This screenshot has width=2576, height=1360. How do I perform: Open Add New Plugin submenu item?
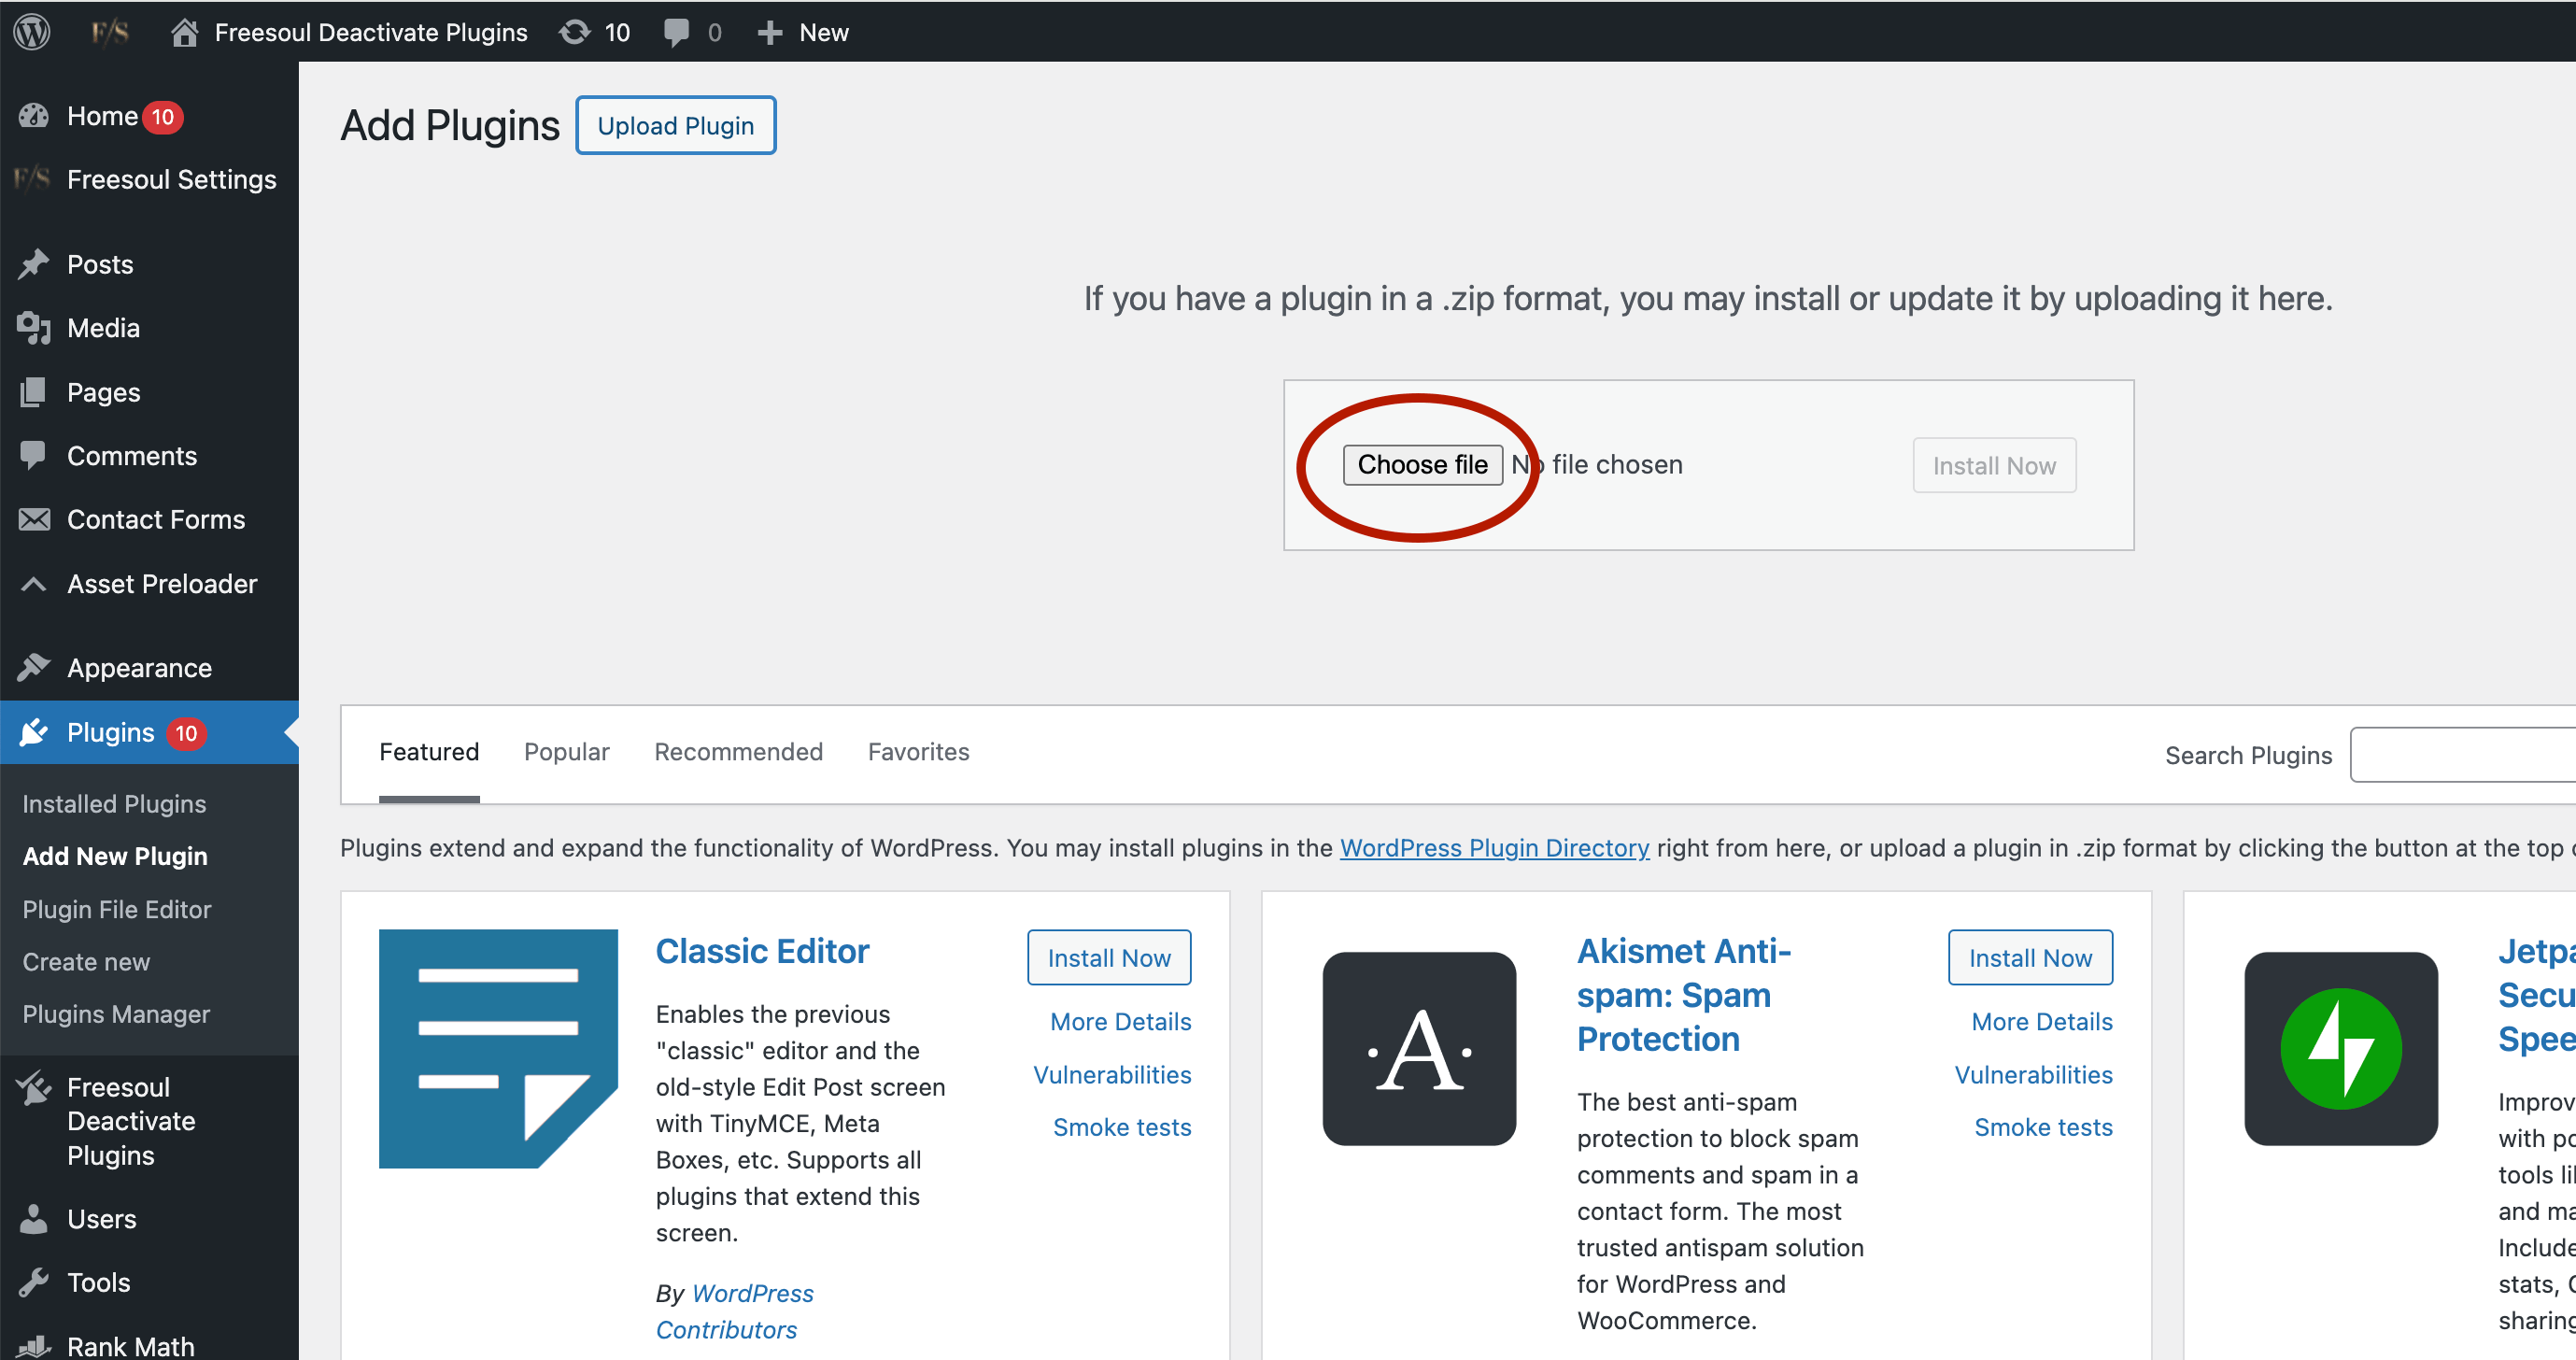[x=115, y=856]
